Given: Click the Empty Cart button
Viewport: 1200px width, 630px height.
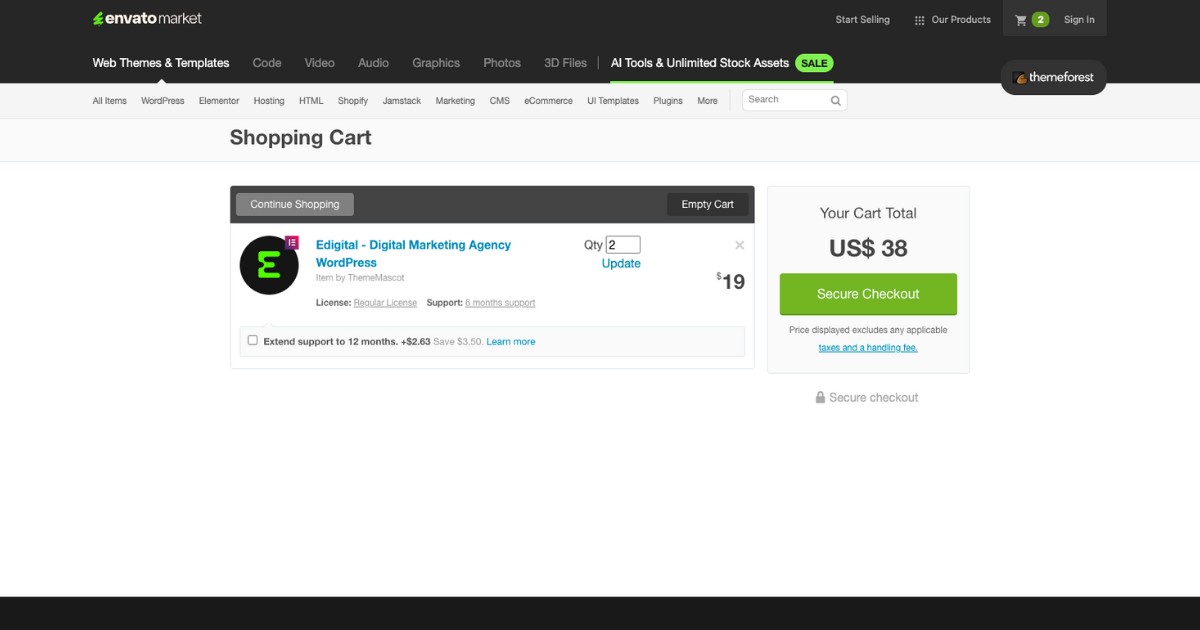Looking at the screenshot, I should (x=707, y=204).
